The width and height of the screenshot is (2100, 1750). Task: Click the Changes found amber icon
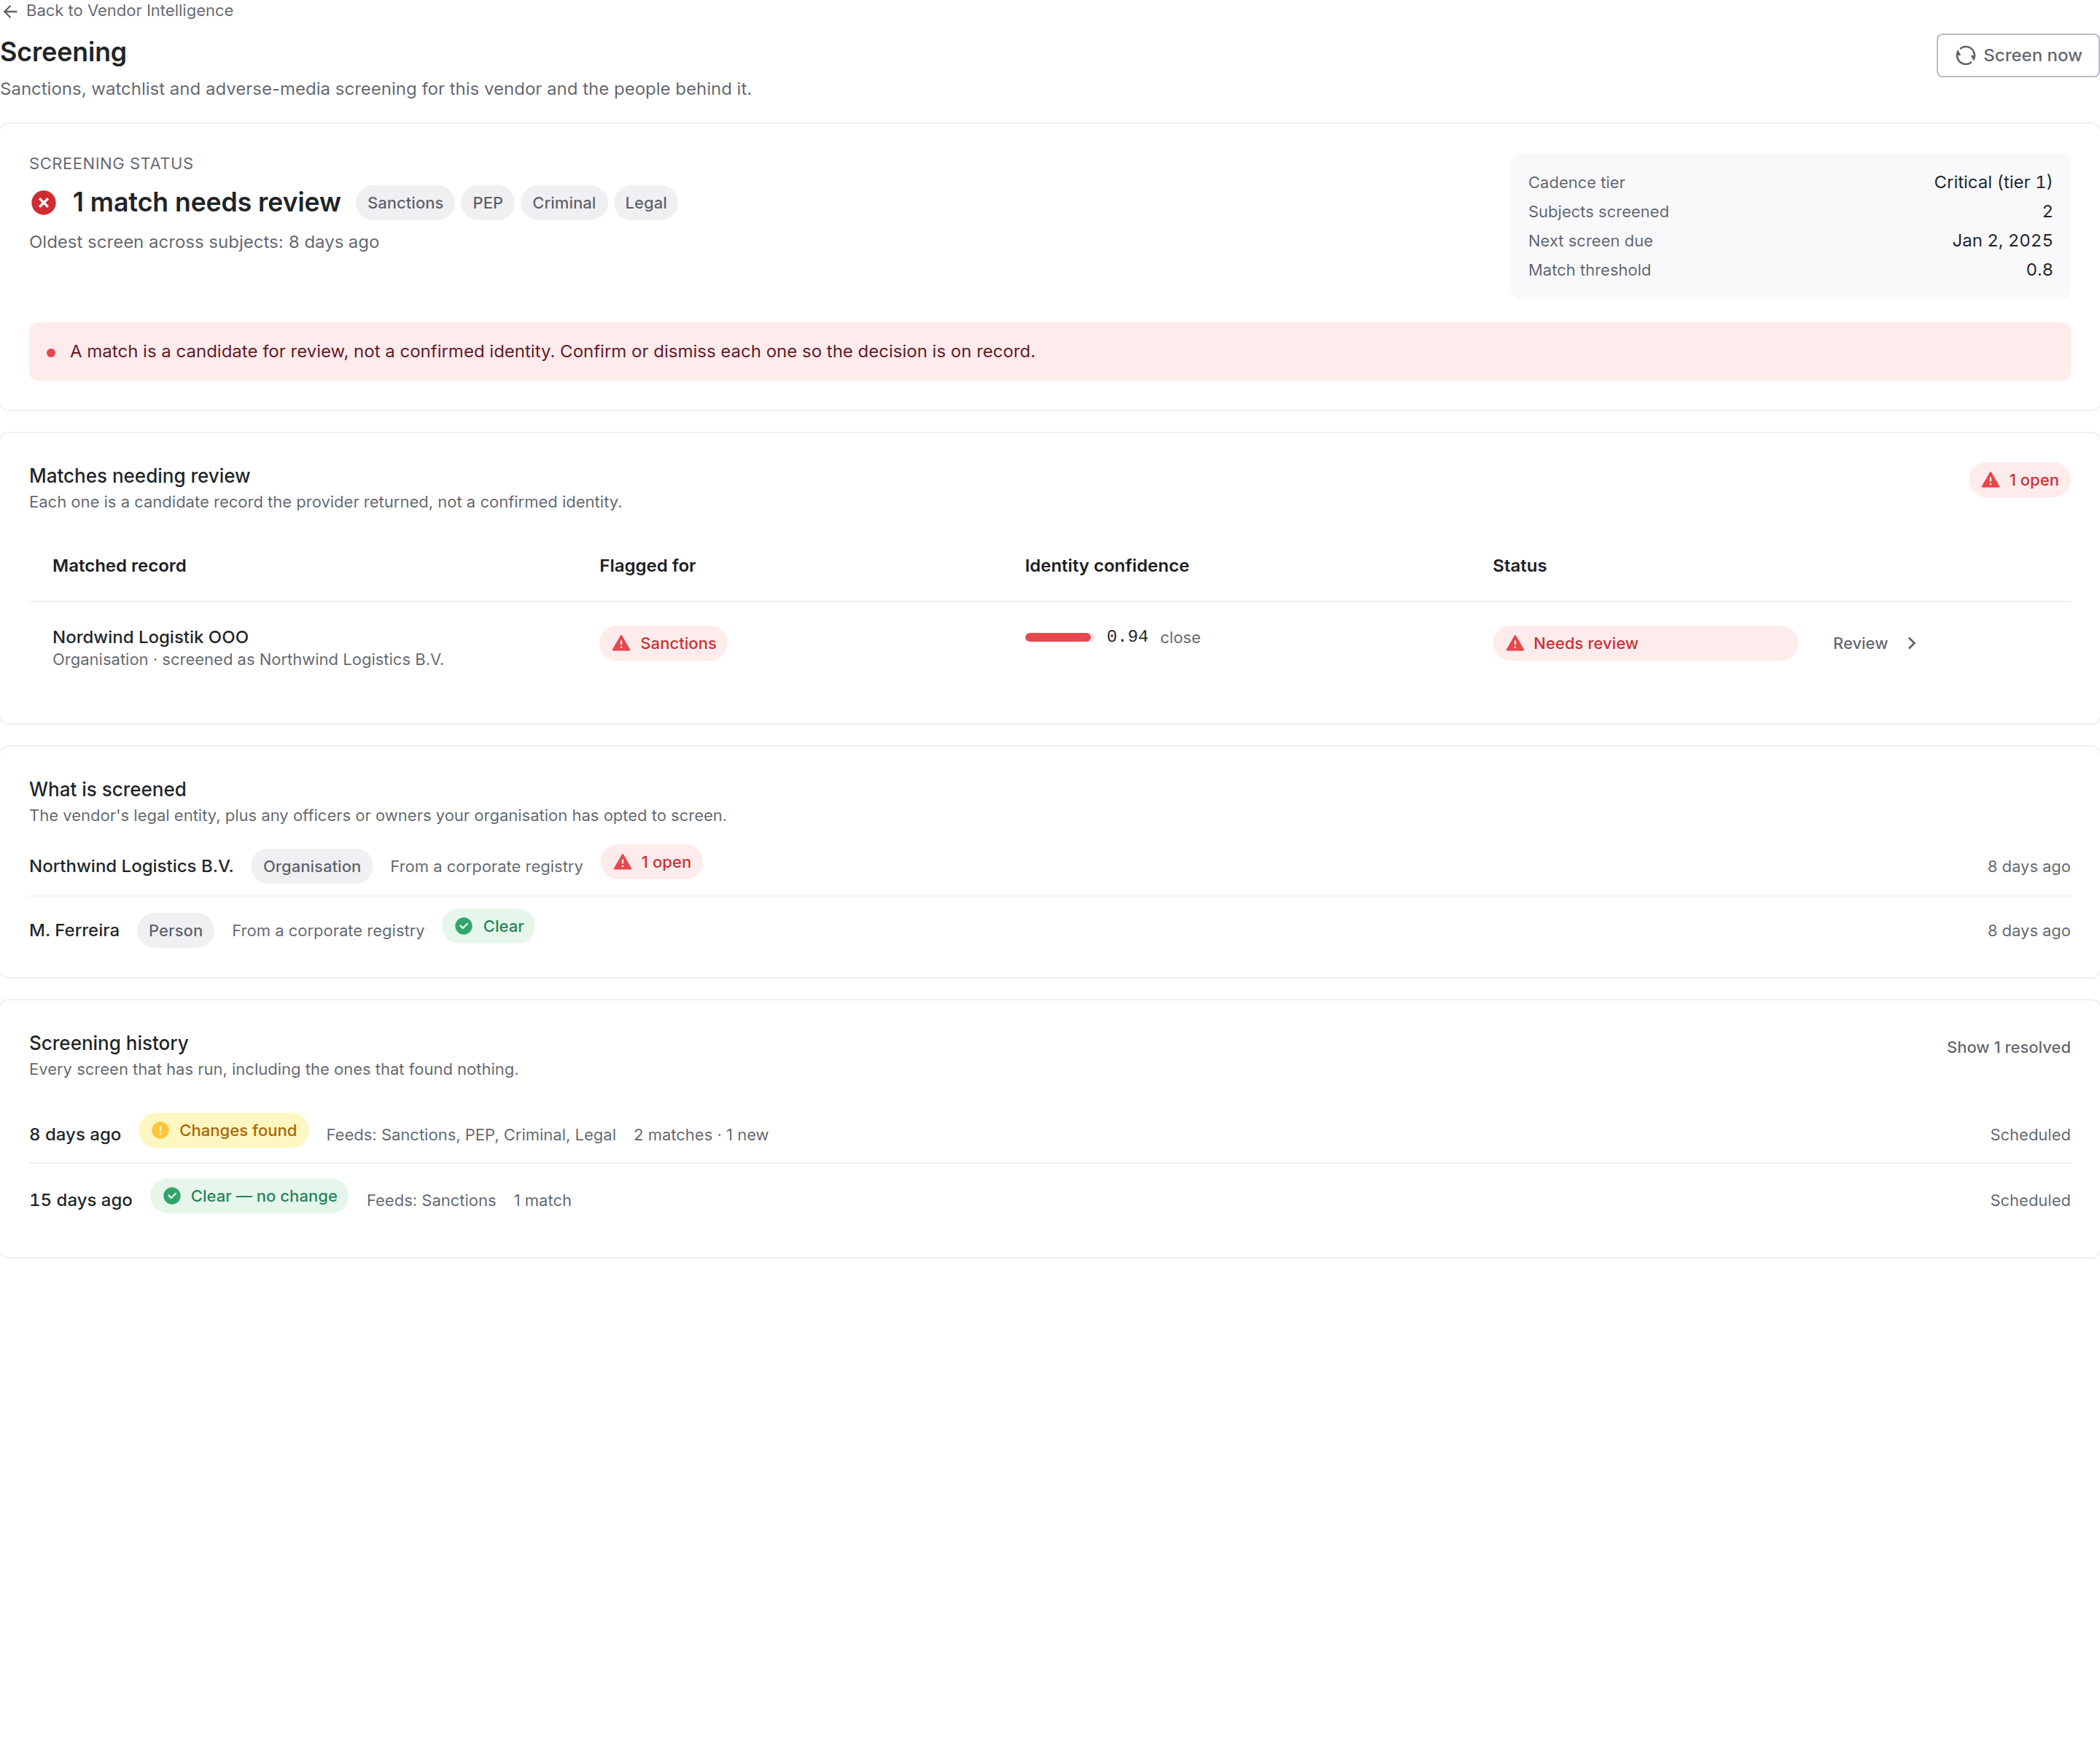pos(160,1130)
